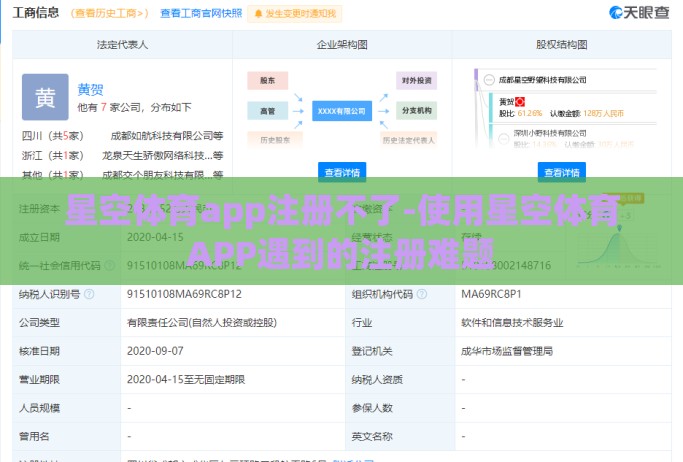This screenshot has height=462, width=683.
Task: Click the 核准日期 label
Action: [39, 351]
